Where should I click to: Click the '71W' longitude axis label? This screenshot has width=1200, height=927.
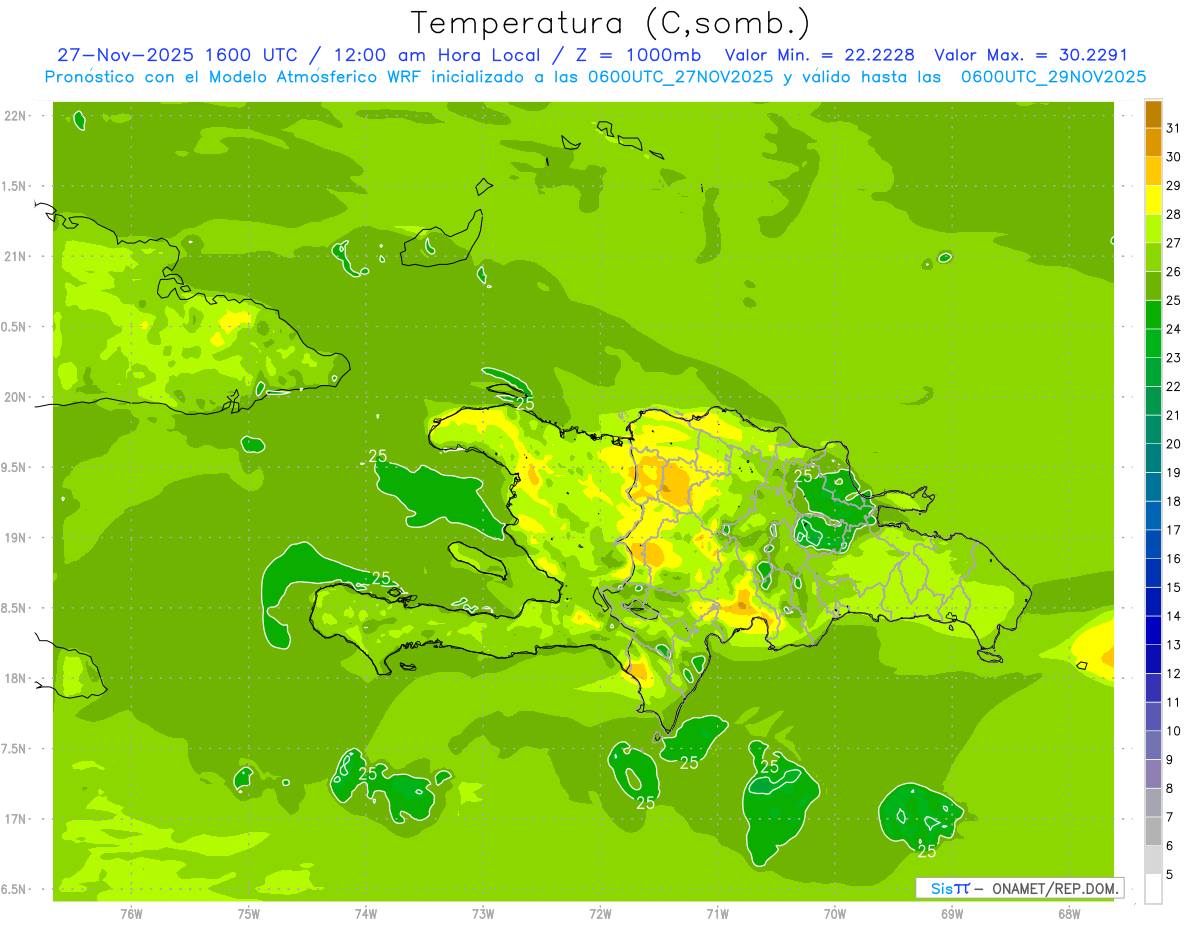[717, 913]
